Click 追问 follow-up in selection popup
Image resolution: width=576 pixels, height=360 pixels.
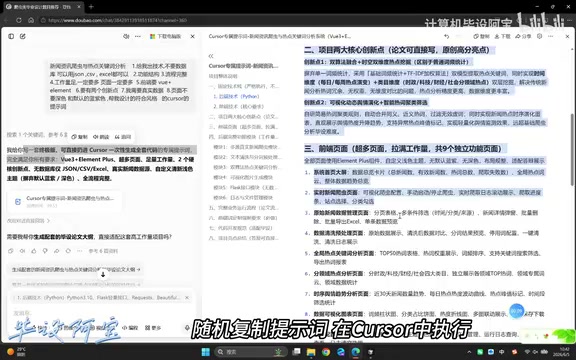click(123, 137)
